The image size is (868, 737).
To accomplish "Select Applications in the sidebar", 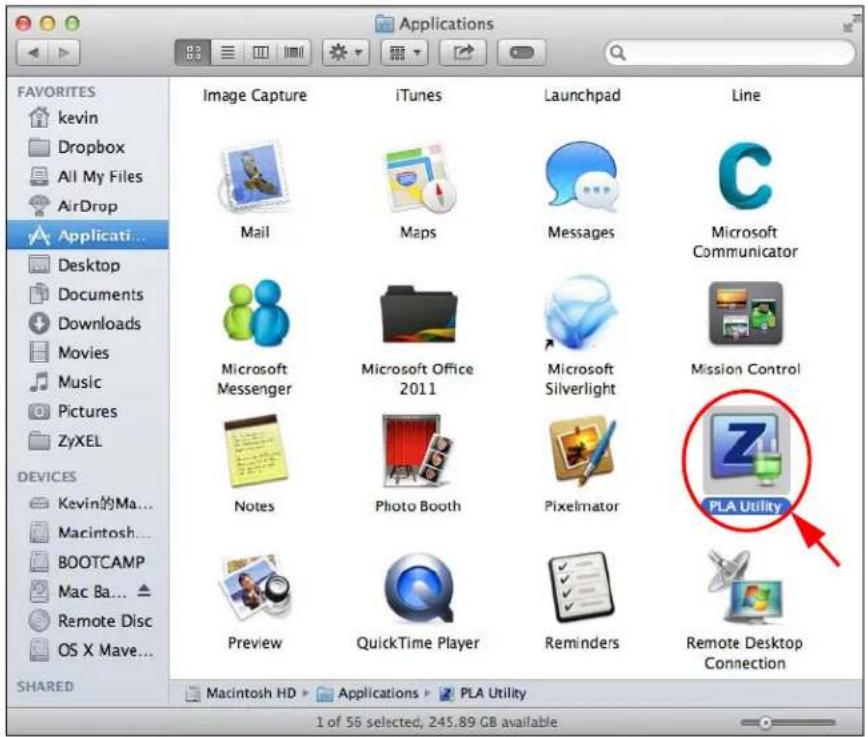I will [87, 235].
